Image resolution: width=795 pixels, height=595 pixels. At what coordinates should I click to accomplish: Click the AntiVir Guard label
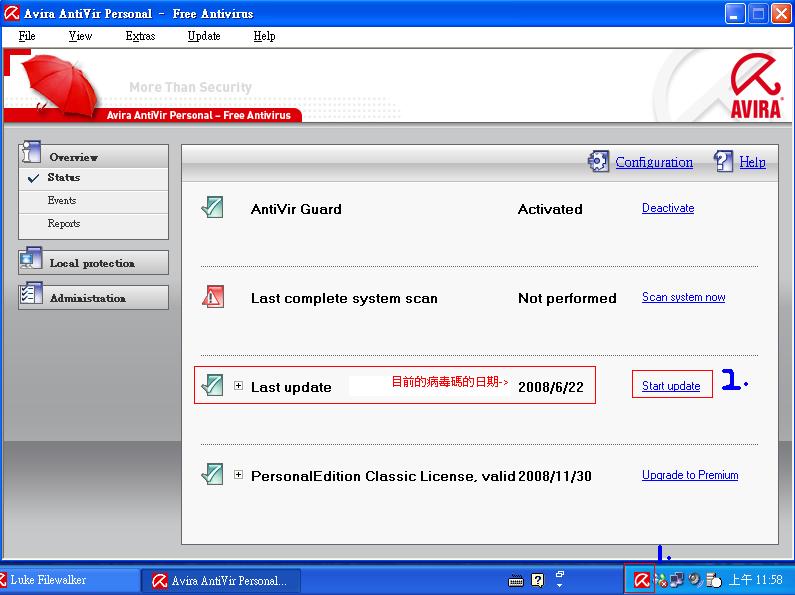[x=296, y=209]
